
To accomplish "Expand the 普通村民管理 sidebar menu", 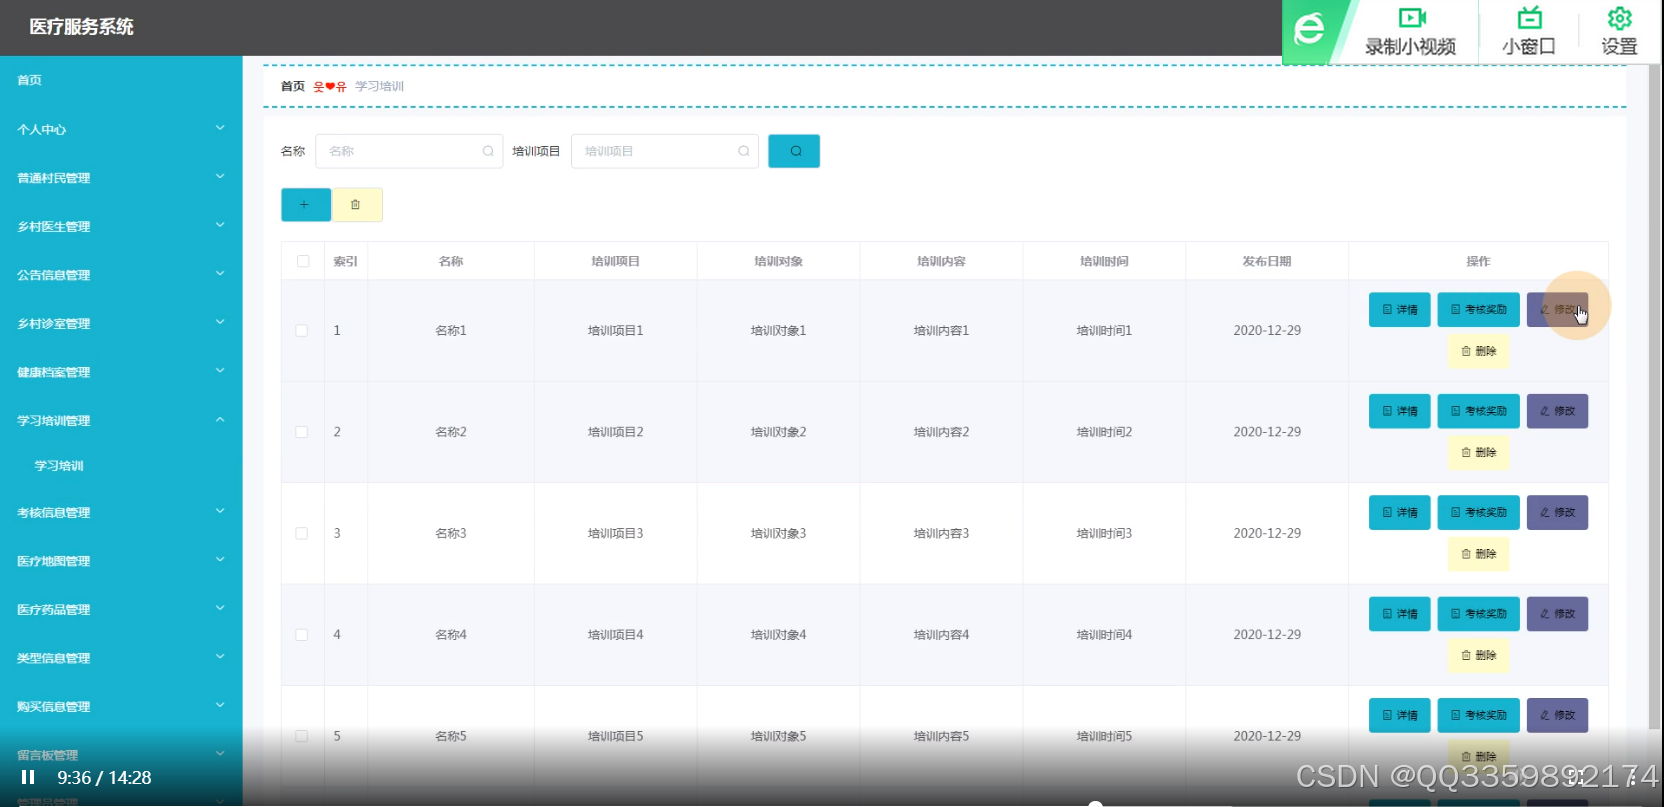I will 121,178.
